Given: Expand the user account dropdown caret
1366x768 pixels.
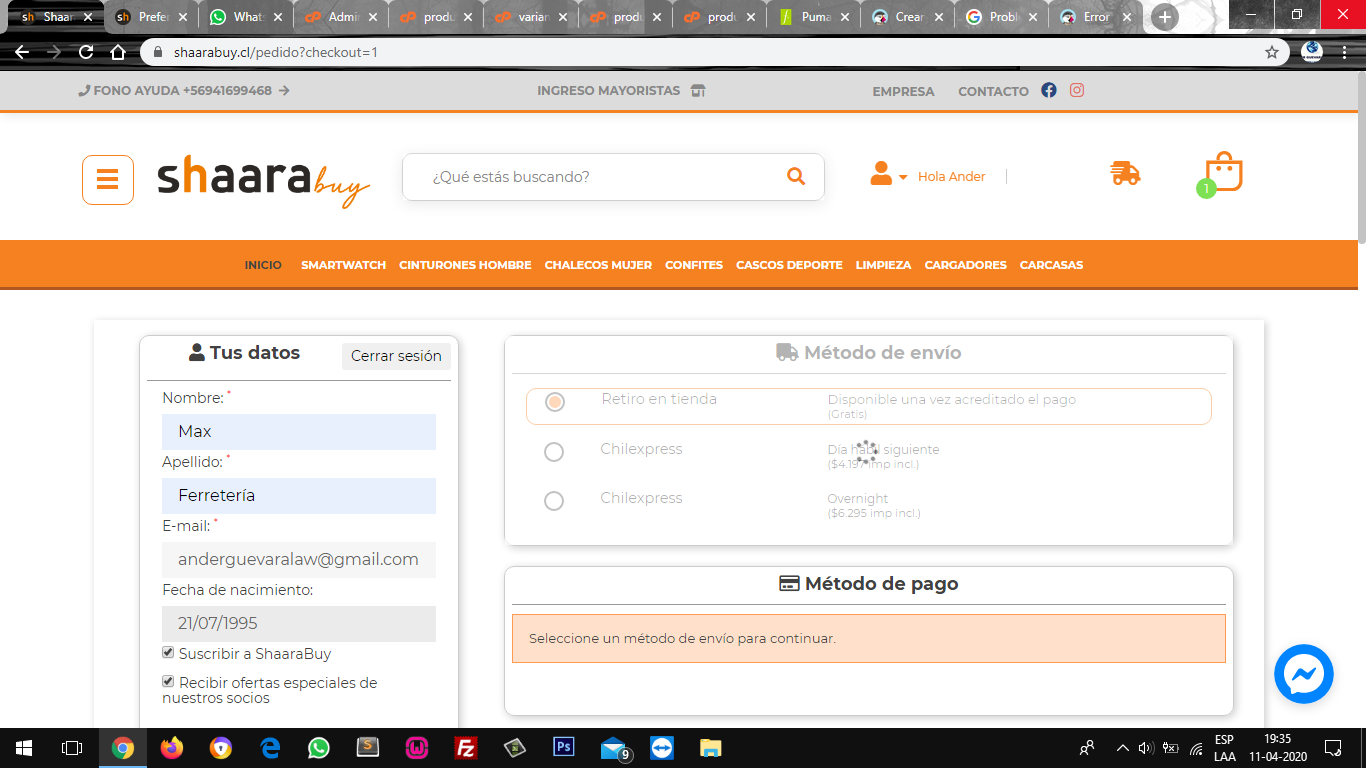Looking at the screenshot, I should click(903, 177).
